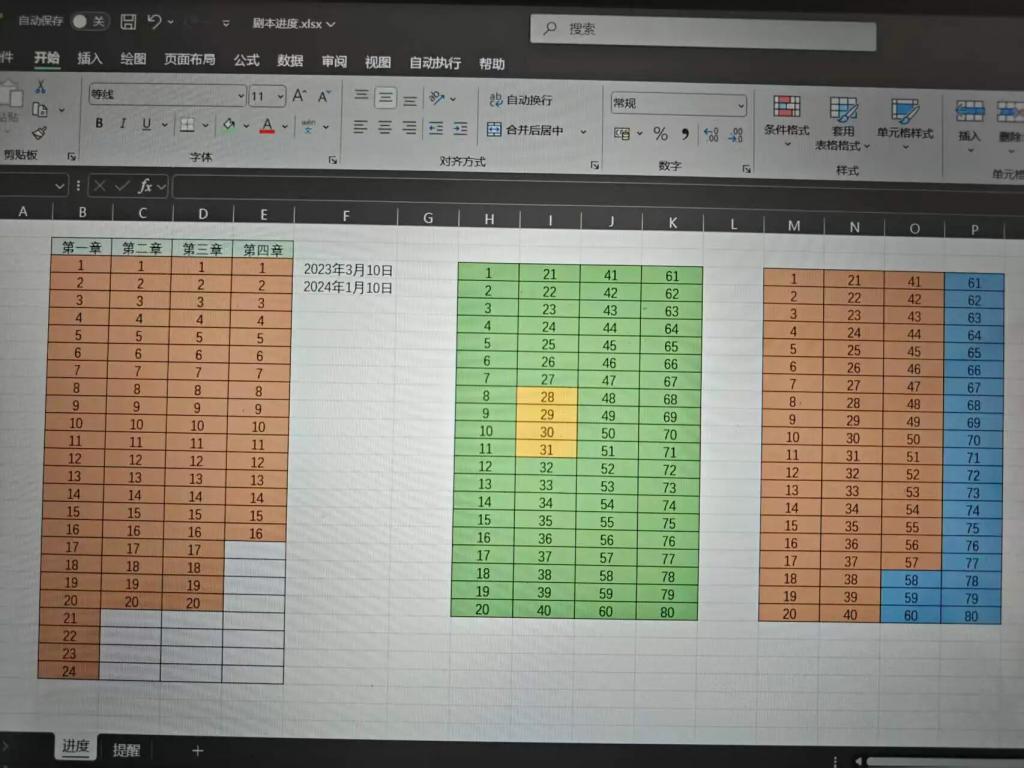1024x768 pixels.
Task: Click the 自动换行 wrap text button
Action: point(520,100)
